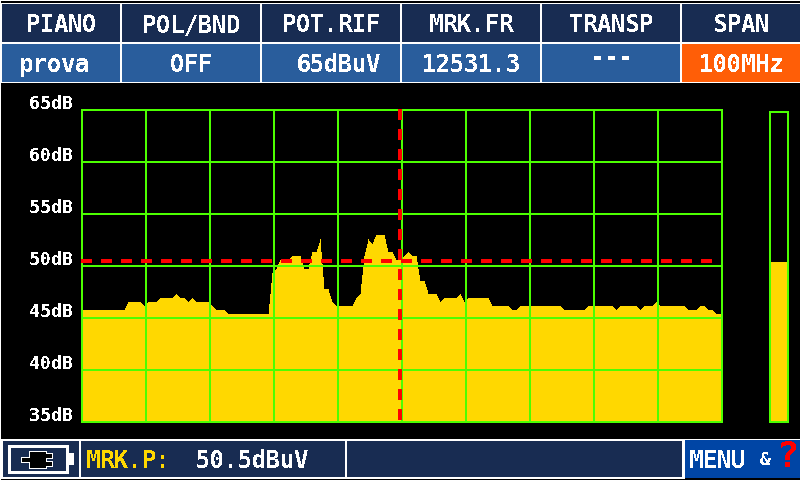The width and height of the screenshot is (800, 480).
Task: Click the 40dB axis label
Action: coord(51,363)
